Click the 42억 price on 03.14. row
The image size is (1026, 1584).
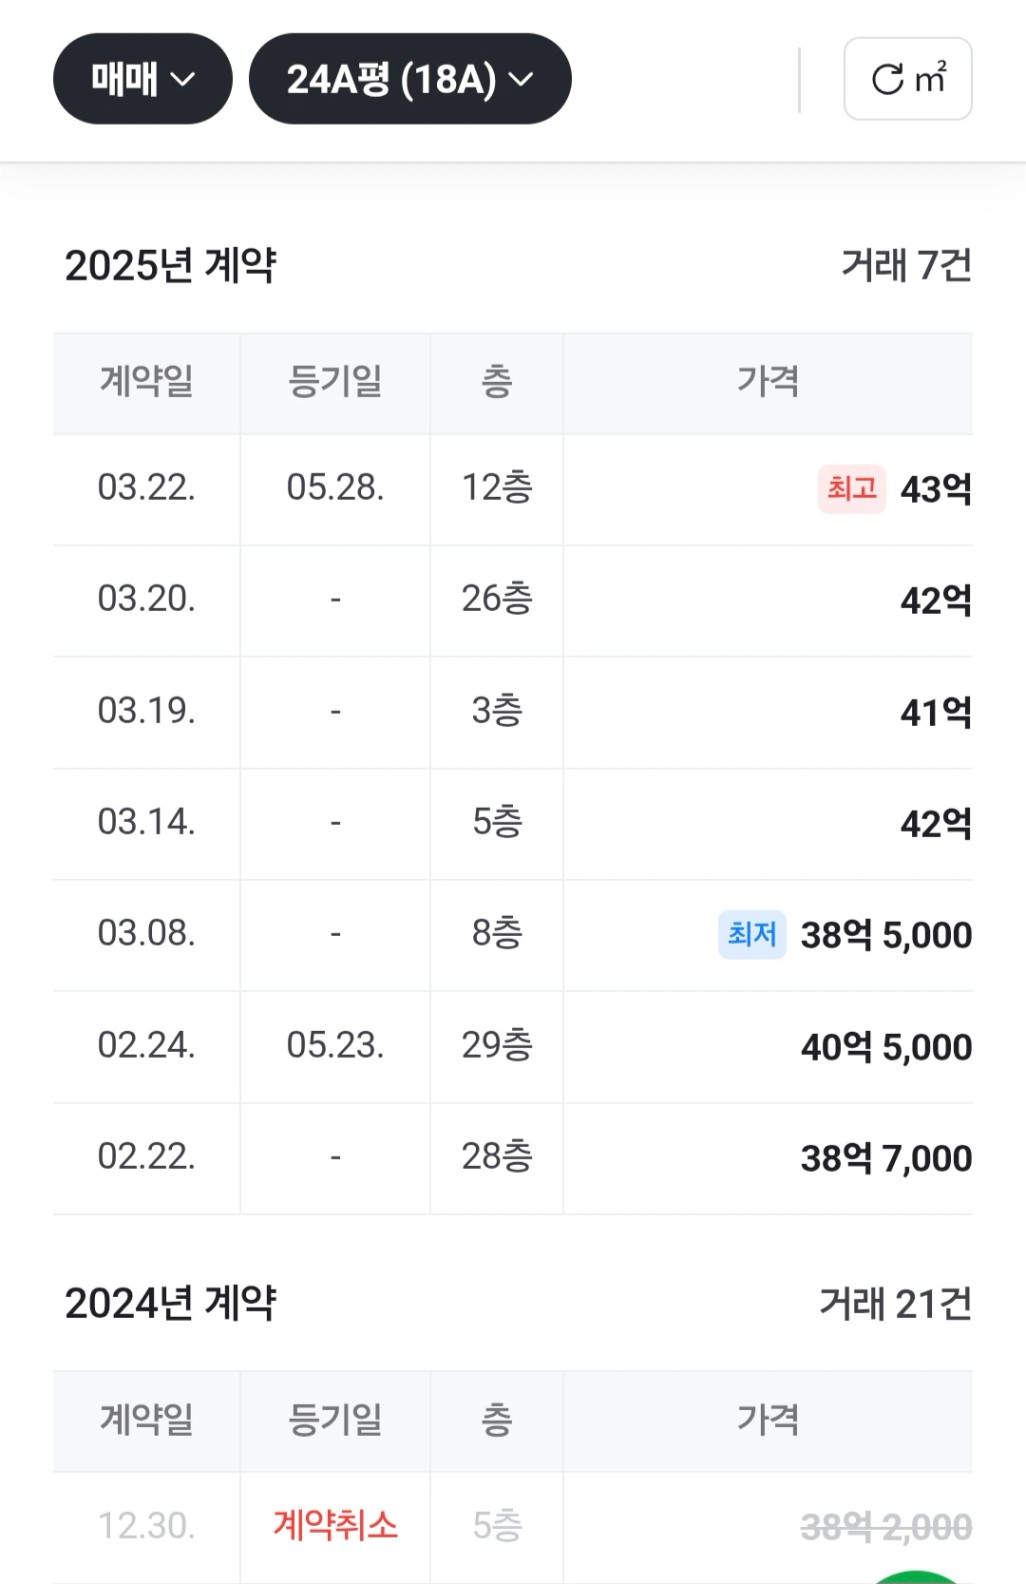(936, 823)
